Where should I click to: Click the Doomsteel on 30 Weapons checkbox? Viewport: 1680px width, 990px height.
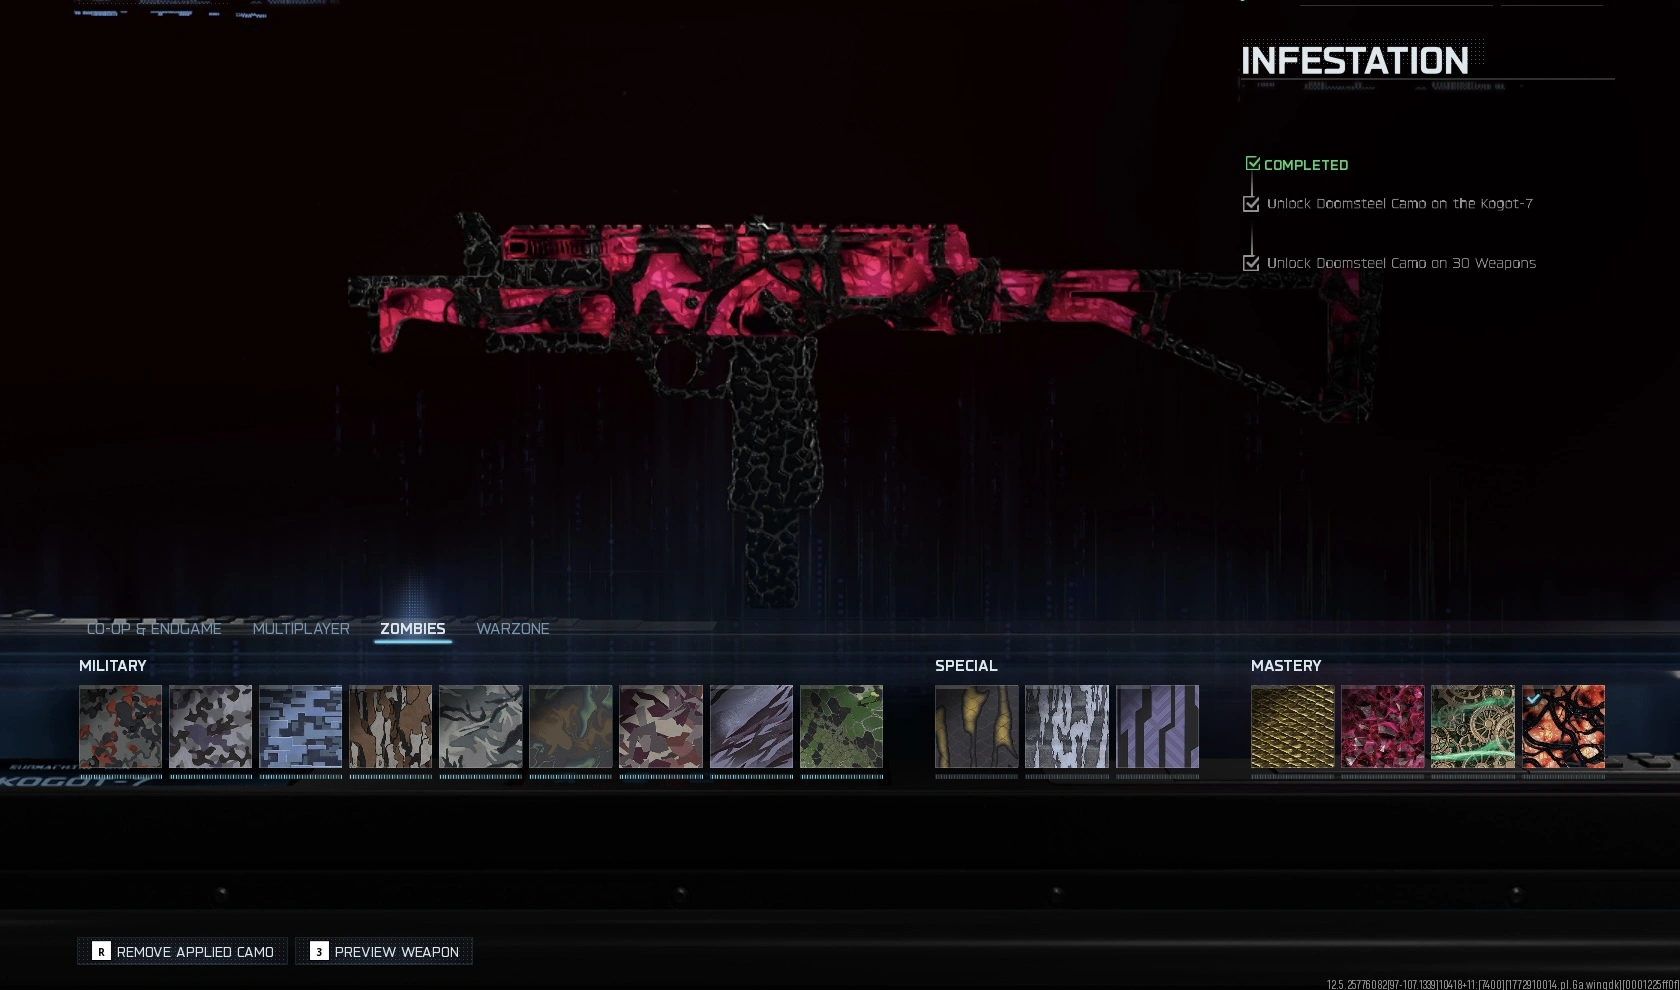click(x=1251, y=263)
